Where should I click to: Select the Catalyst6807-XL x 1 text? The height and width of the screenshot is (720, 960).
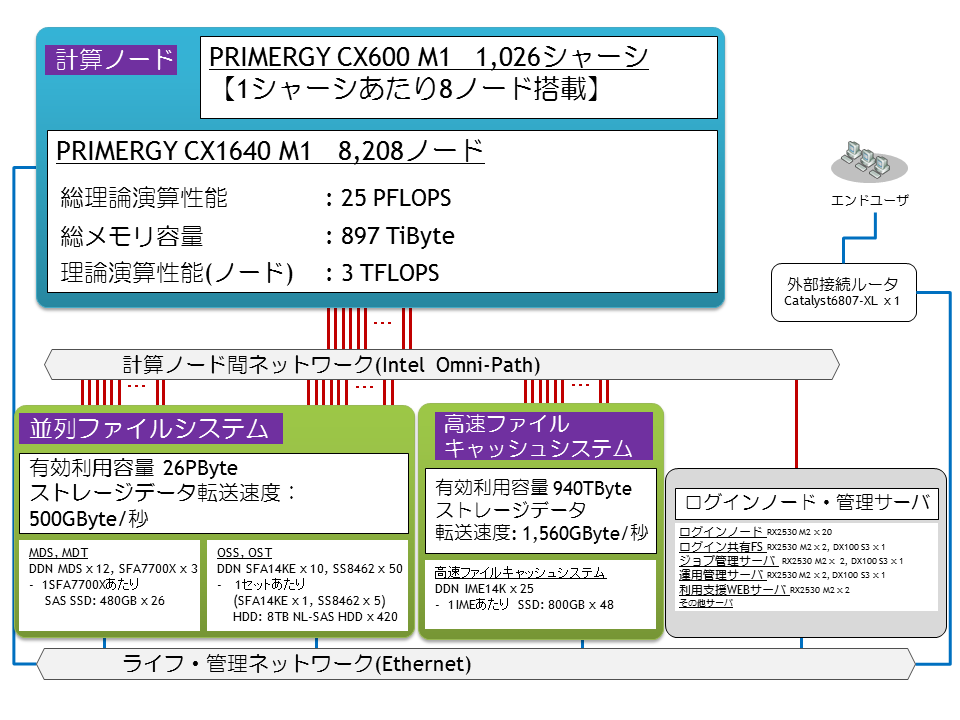(x=842, y=301)
